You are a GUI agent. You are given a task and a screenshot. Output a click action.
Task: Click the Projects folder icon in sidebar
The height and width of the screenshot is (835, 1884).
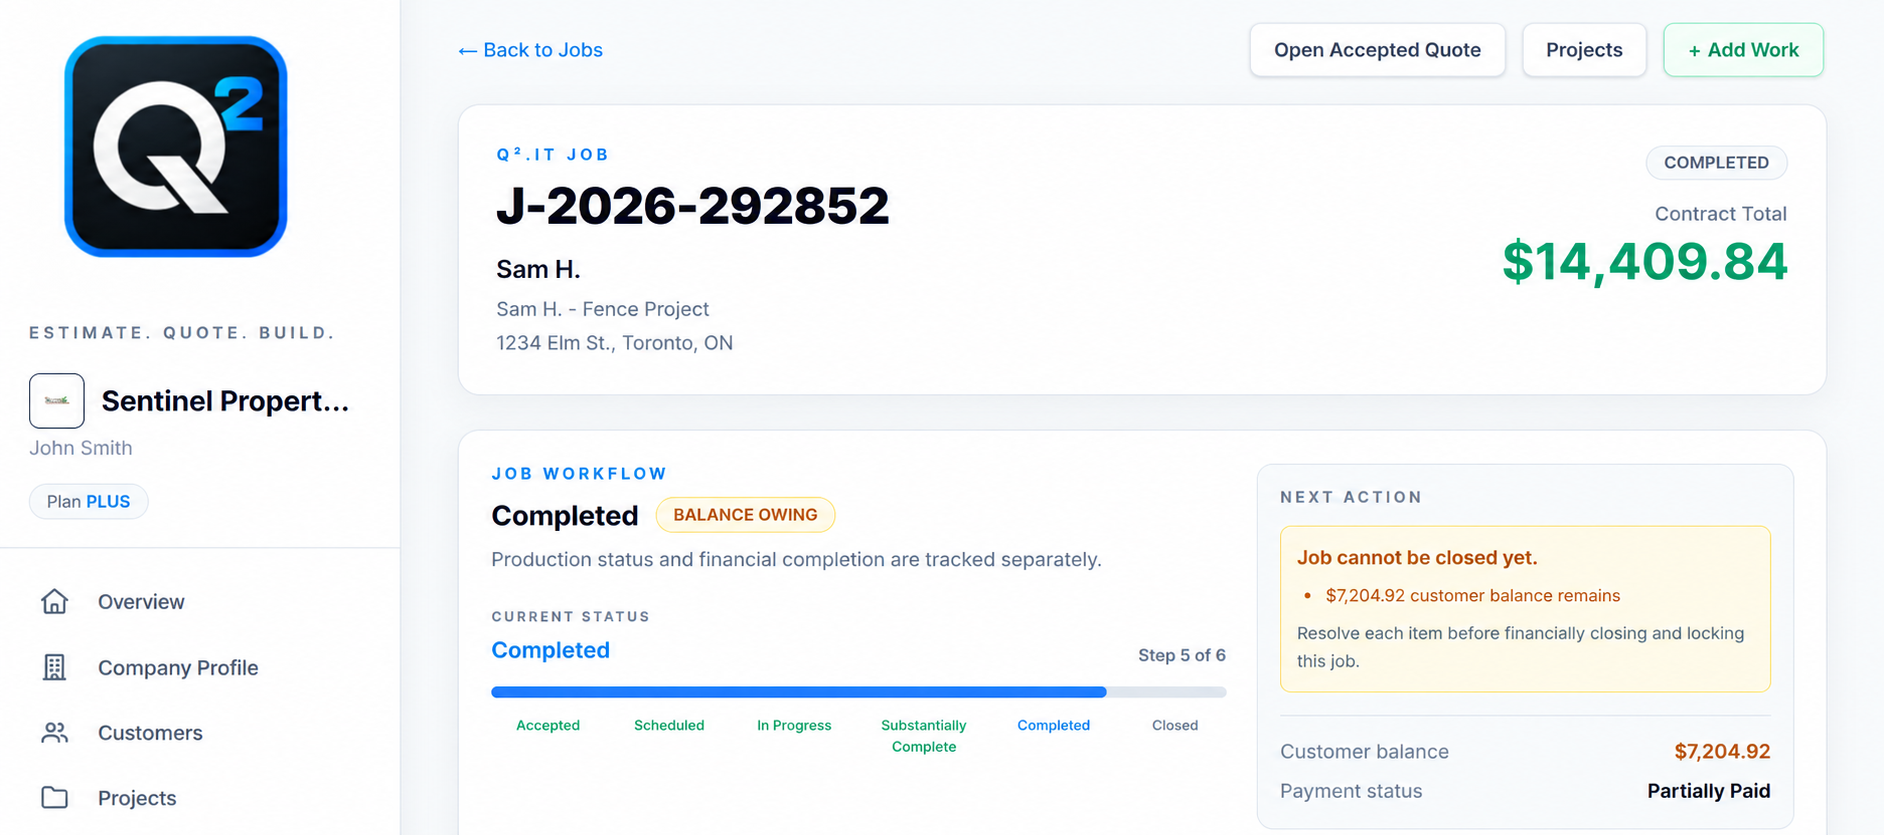click(55, 798)
